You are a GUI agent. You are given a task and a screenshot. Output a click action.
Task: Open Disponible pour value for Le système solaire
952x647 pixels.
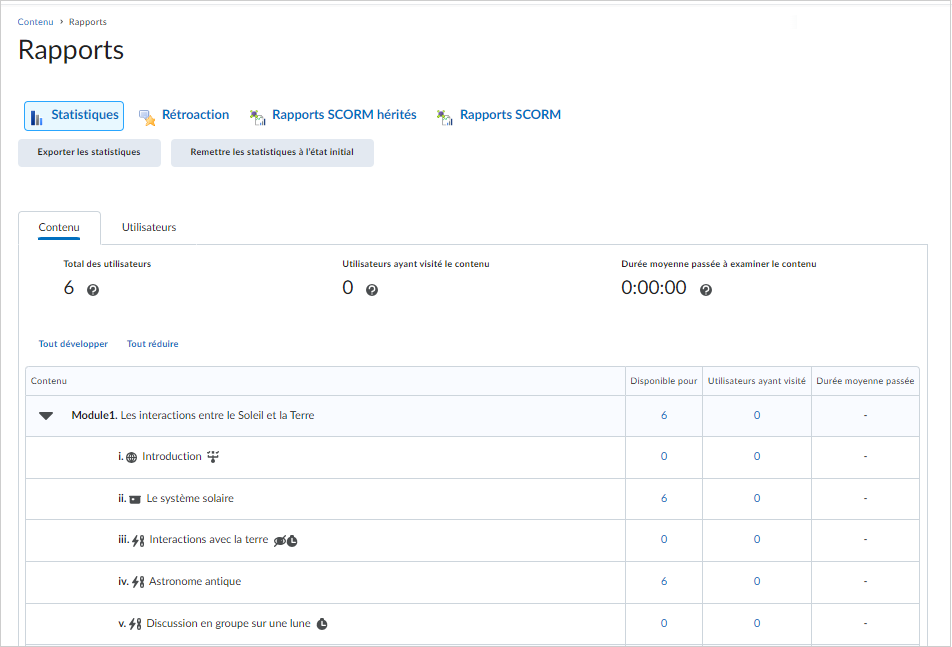[x=664, y=498]
